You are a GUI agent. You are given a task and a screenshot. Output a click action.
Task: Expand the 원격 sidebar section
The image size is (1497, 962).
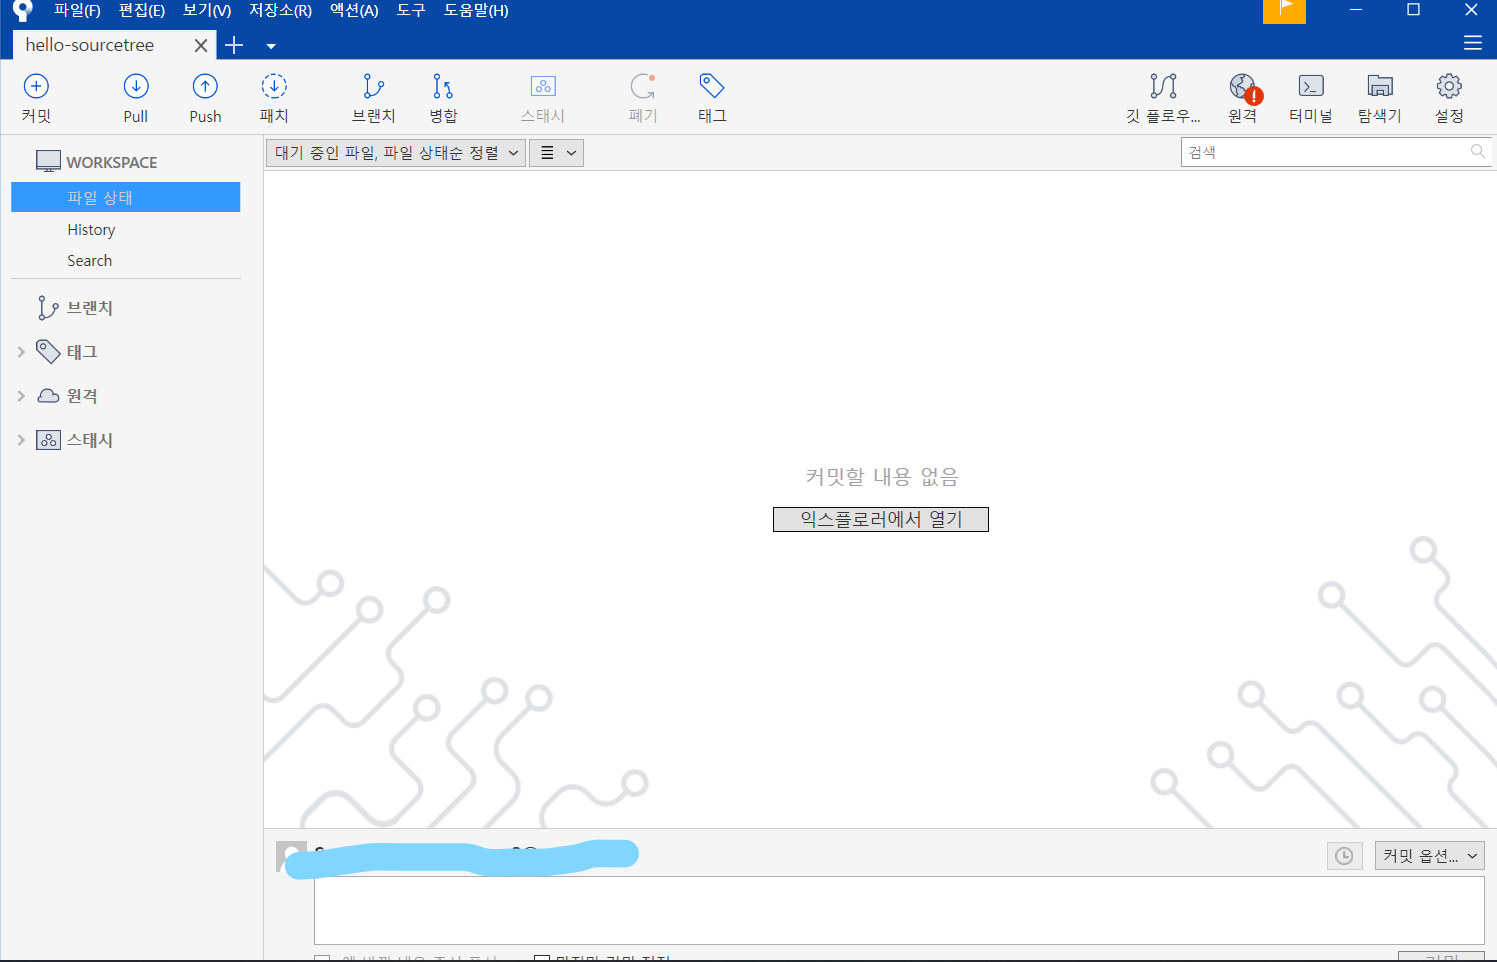coord(21,396)
